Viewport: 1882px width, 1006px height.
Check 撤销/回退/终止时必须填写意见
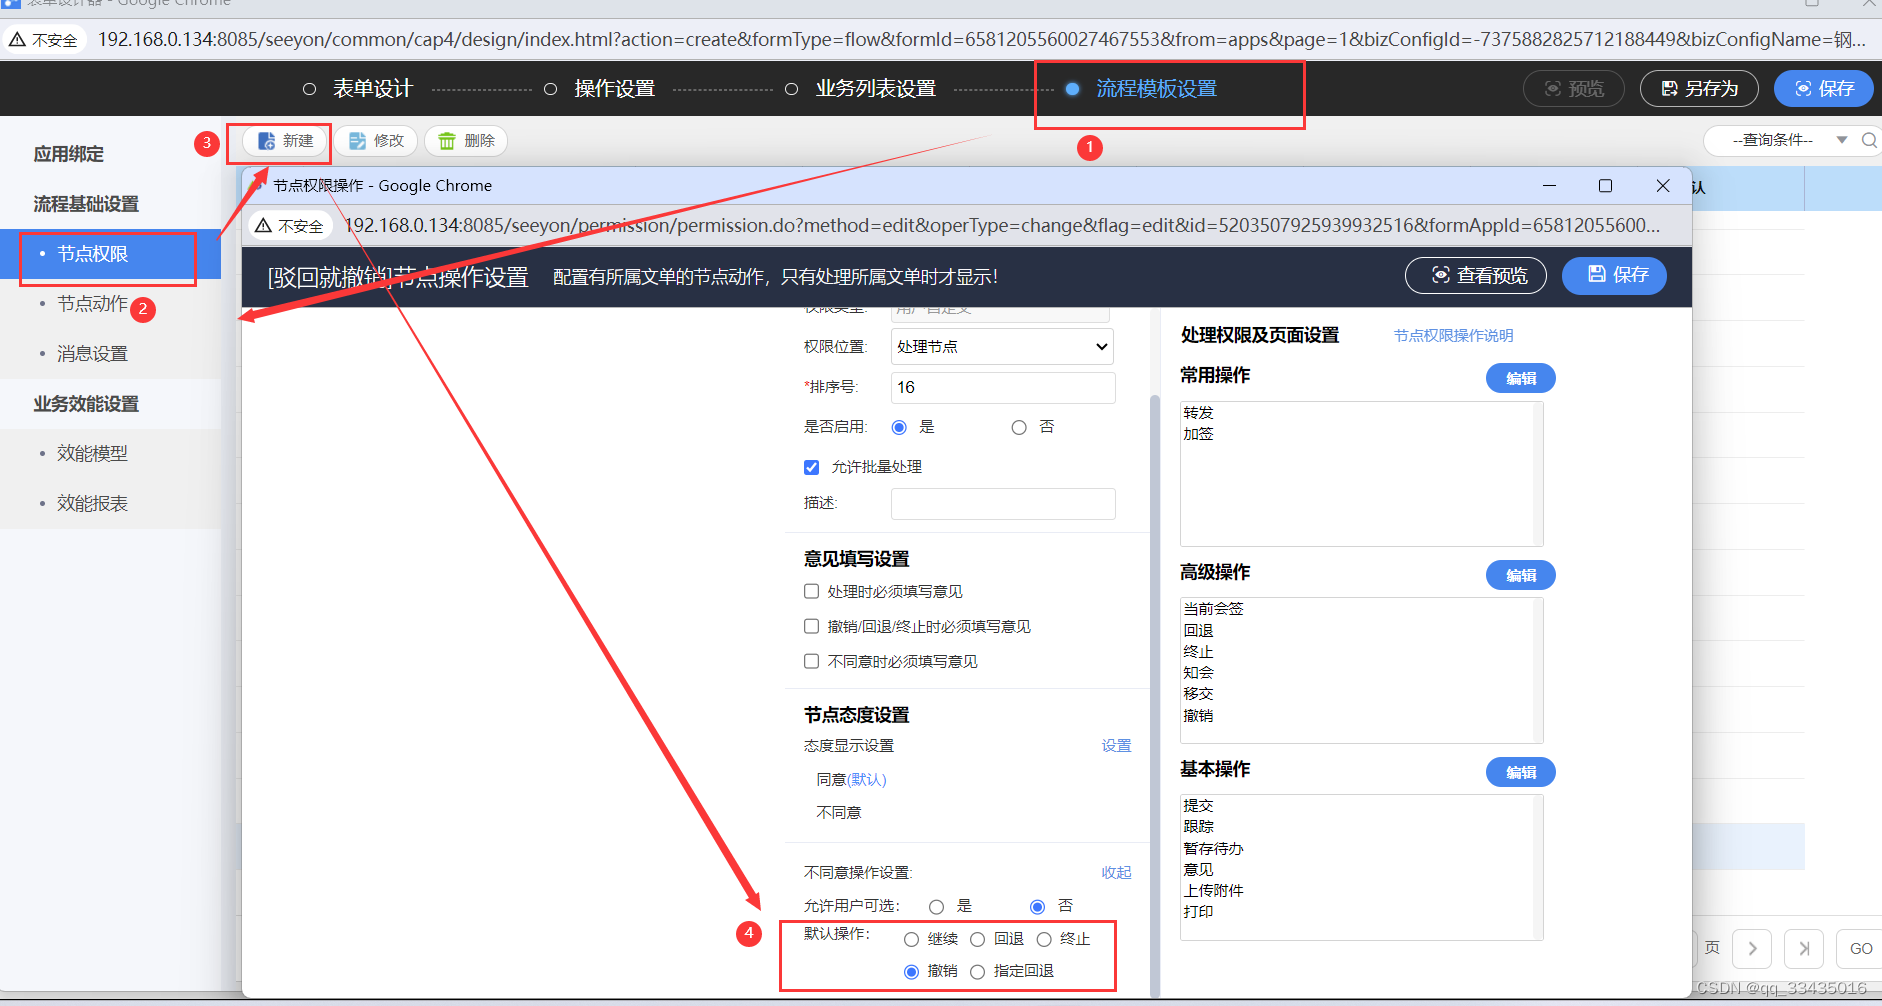812,627
